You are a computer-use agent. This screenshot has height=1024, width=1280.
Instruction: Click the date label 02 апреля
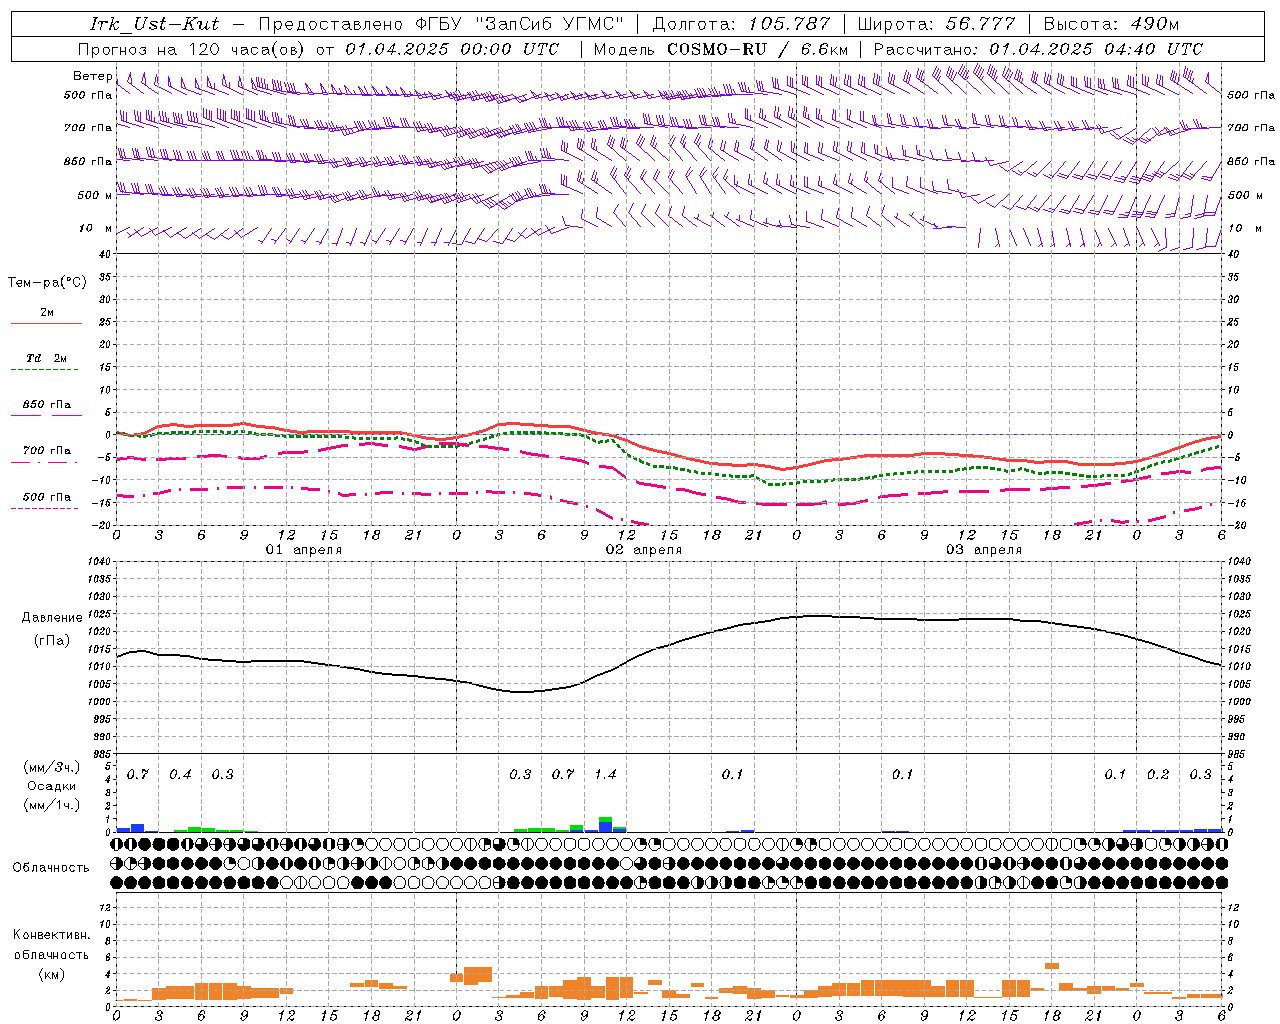(x=644, y=549)
